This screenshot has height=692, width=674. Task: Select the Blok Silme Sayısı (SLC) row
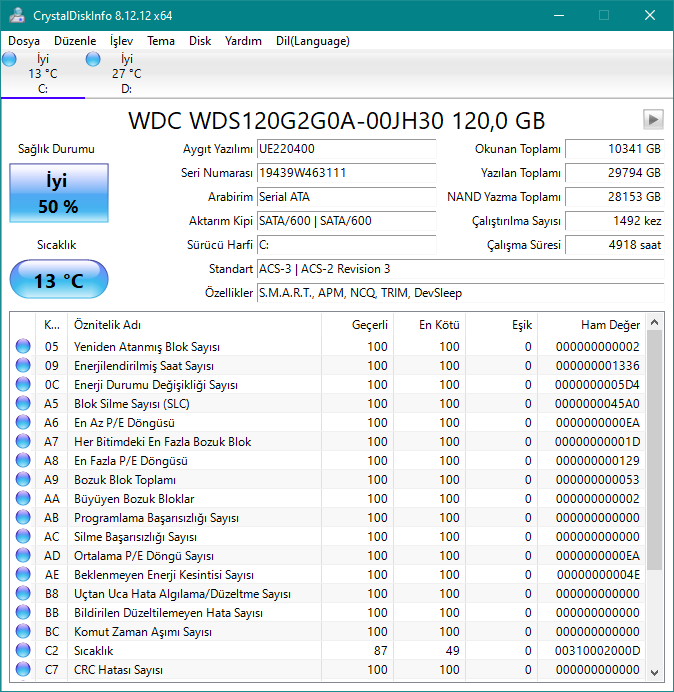[328, 403]
